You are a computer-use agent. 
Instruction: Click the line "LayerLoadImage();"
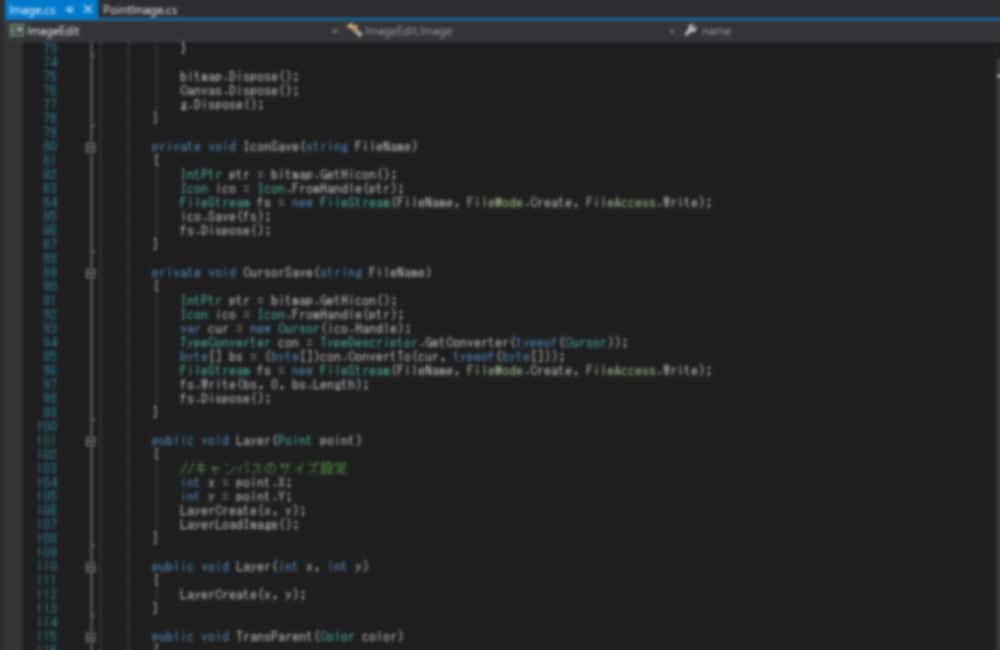point(239,524)
